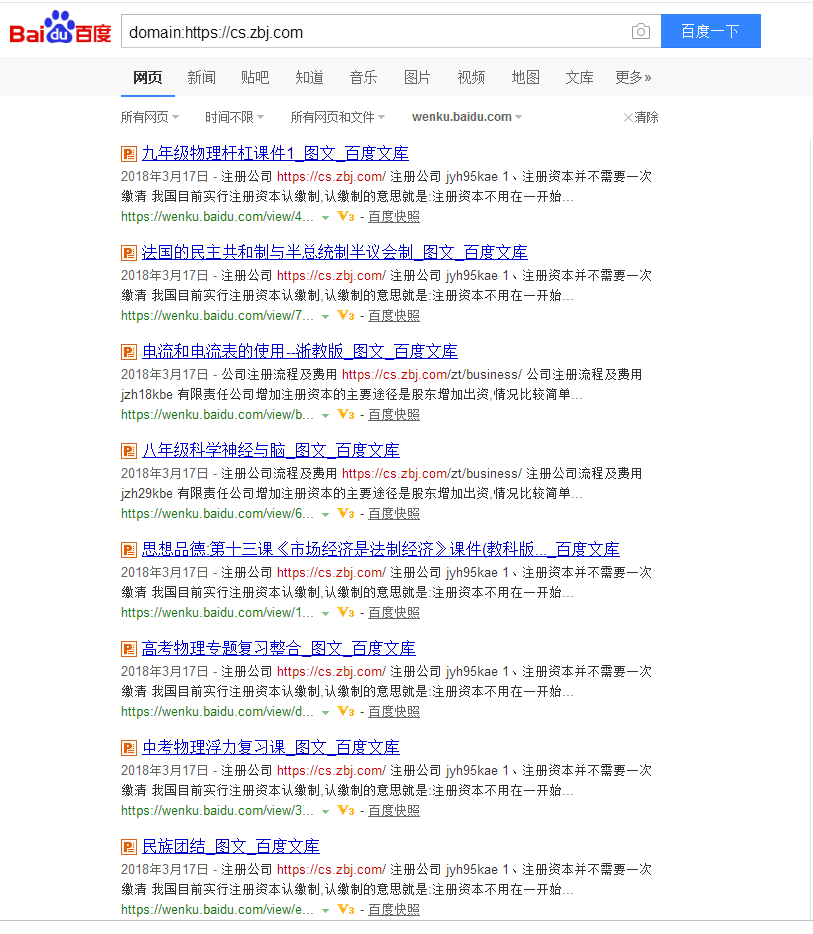Open 百度快照 for 九年级物理杠杆课件1

pyautogui.click(x=394, y=217)
